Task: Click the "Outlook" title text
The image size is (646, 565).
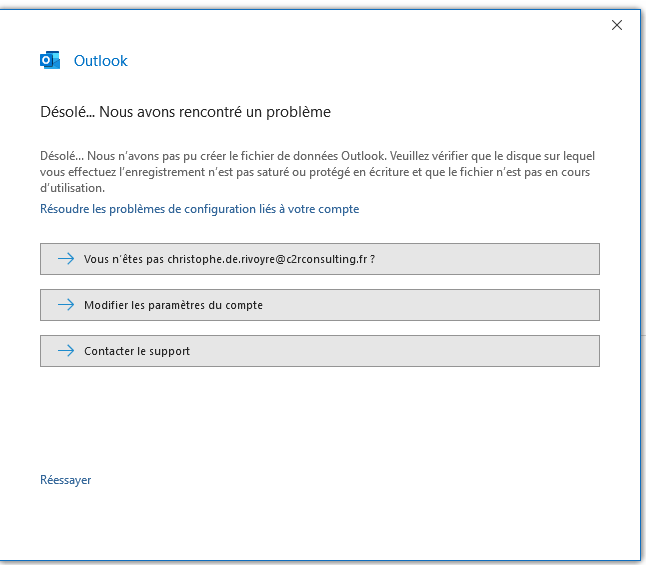Action: pos(101,61)
